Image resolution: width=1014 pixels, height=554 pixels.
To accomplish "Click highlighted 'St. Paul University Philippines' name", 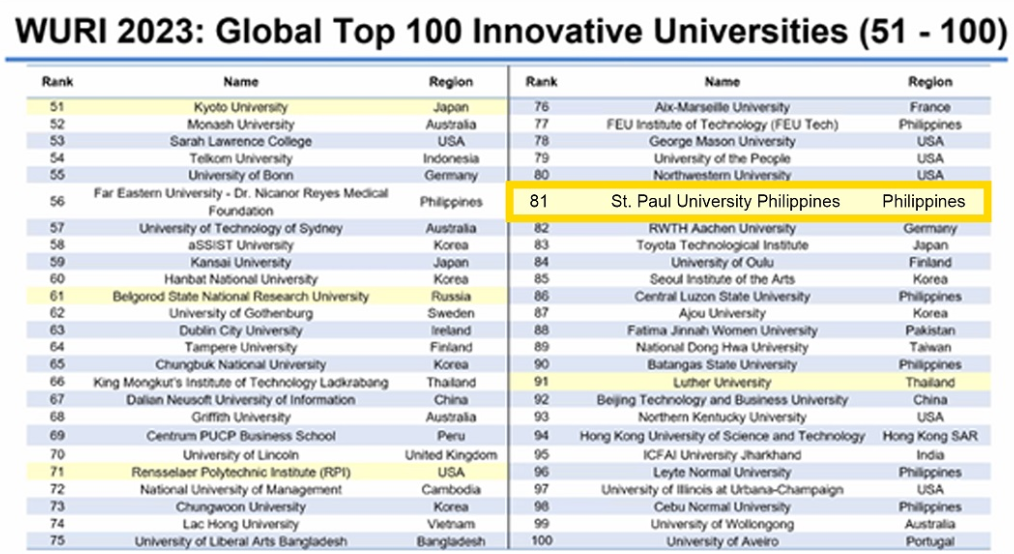I will pos(726,202).
